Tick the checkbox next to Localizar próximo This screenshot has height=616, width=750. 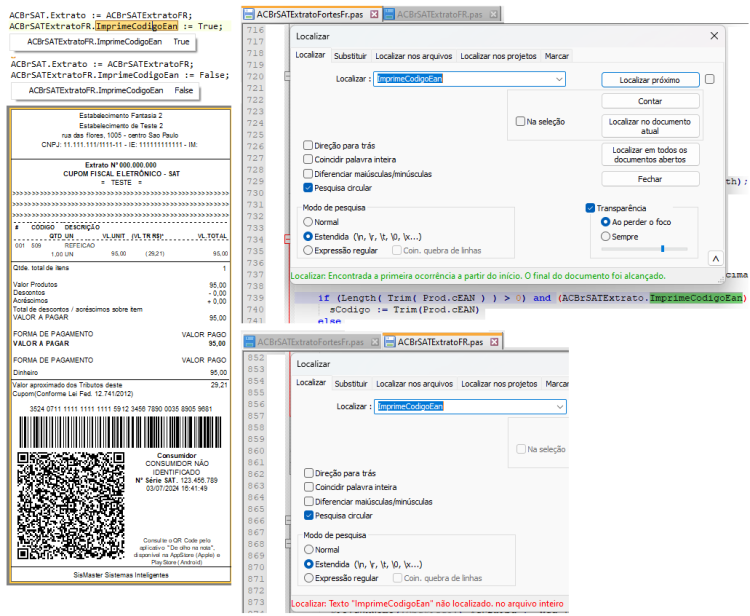(710, 79)
